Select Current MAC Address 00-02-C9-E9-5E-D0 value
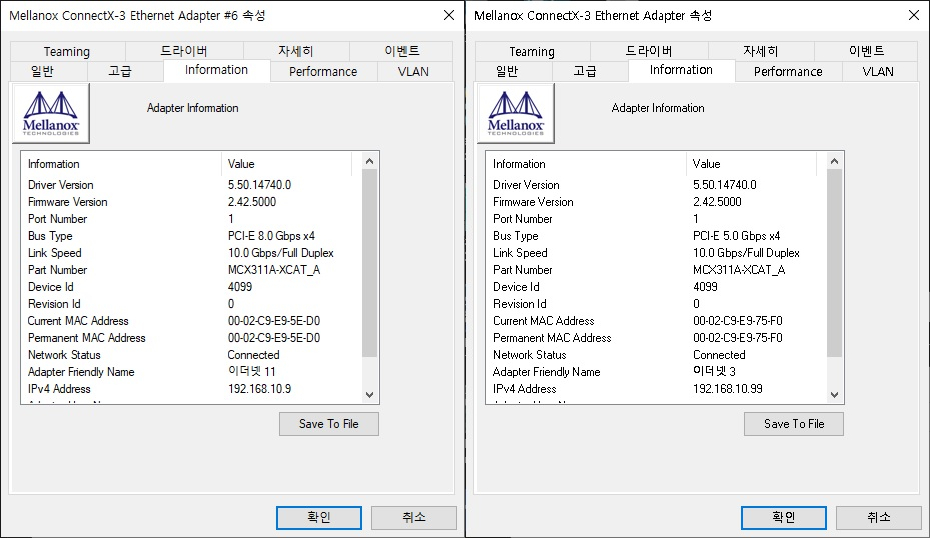 (274, 321)
